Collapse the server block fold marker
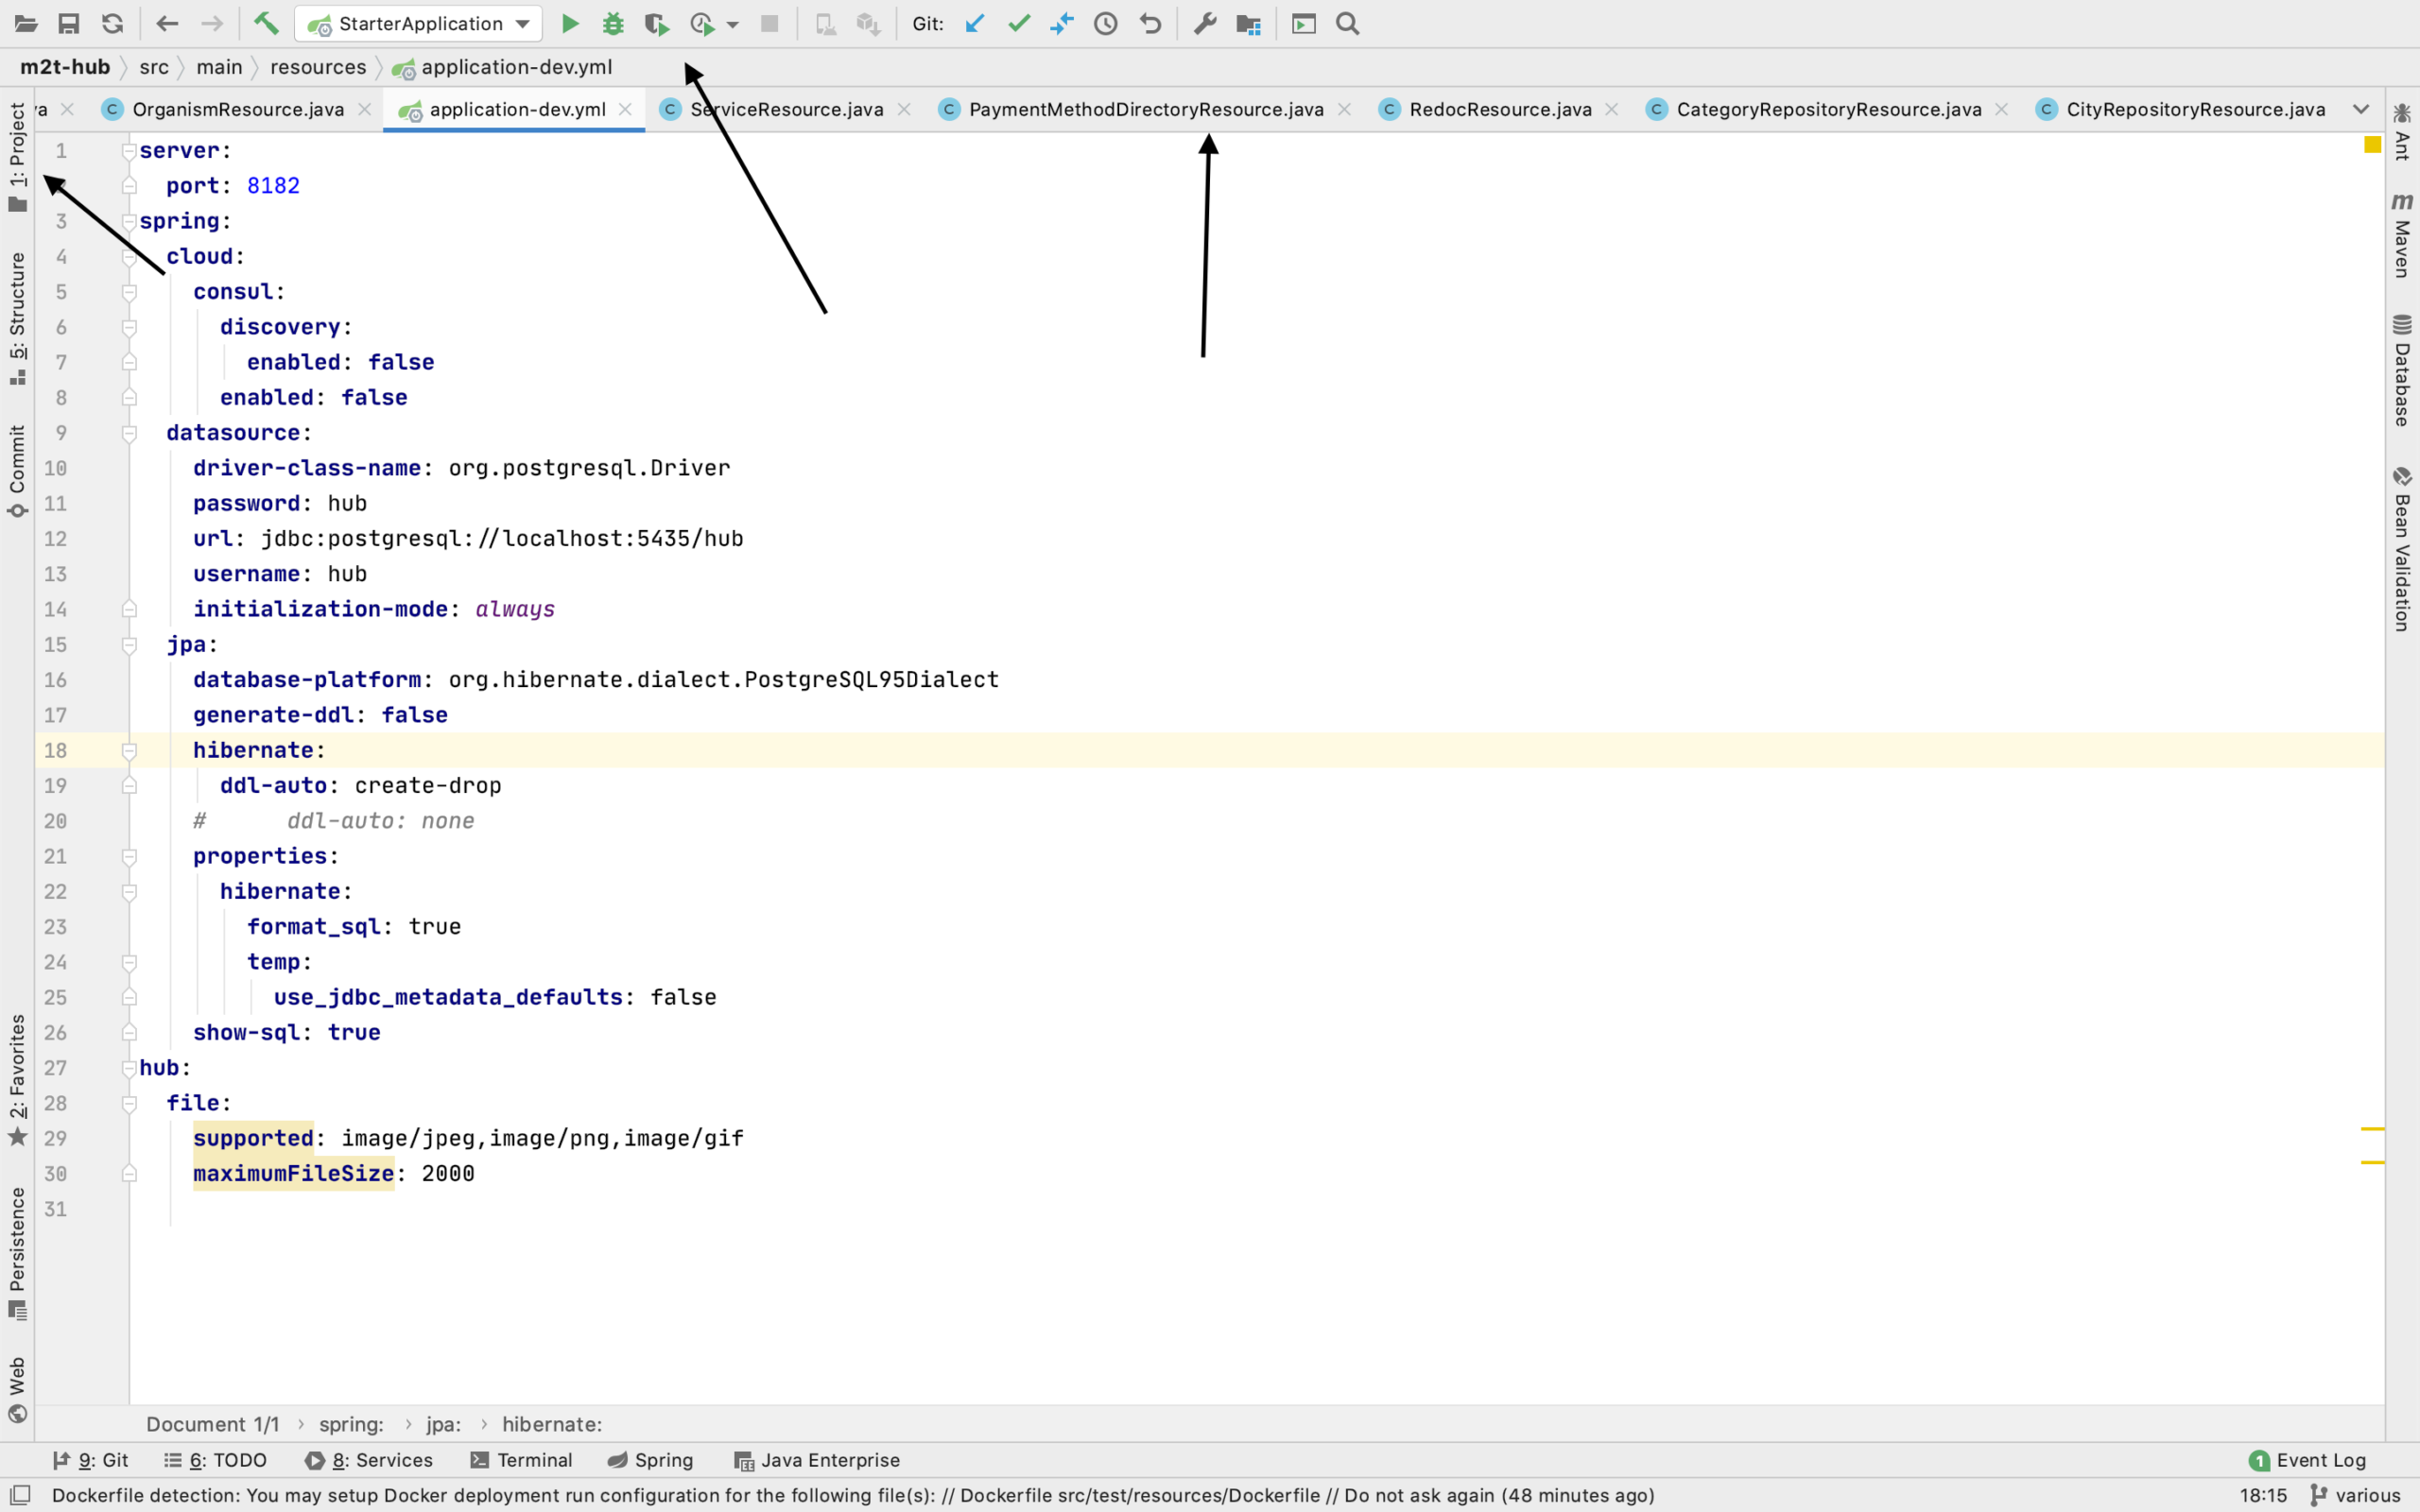Viewport: 2420px width, 1512px height. tap(129, 151)
